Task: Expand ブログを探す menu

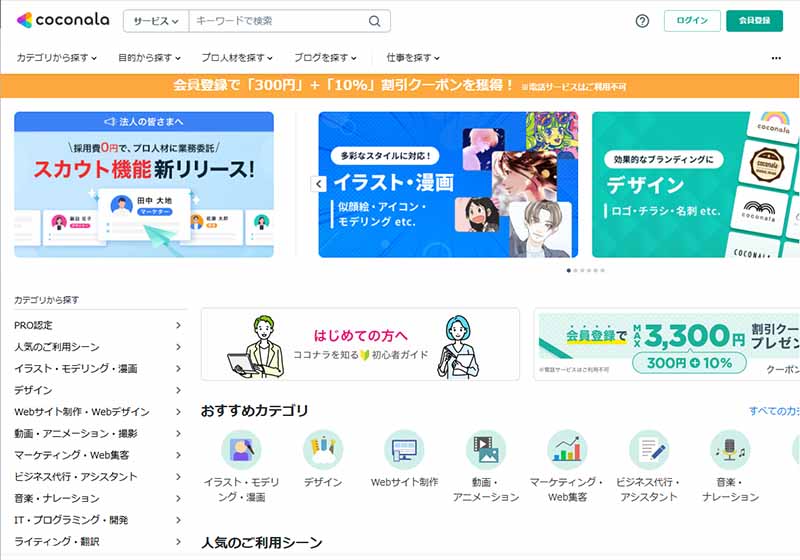Action: 326,58
